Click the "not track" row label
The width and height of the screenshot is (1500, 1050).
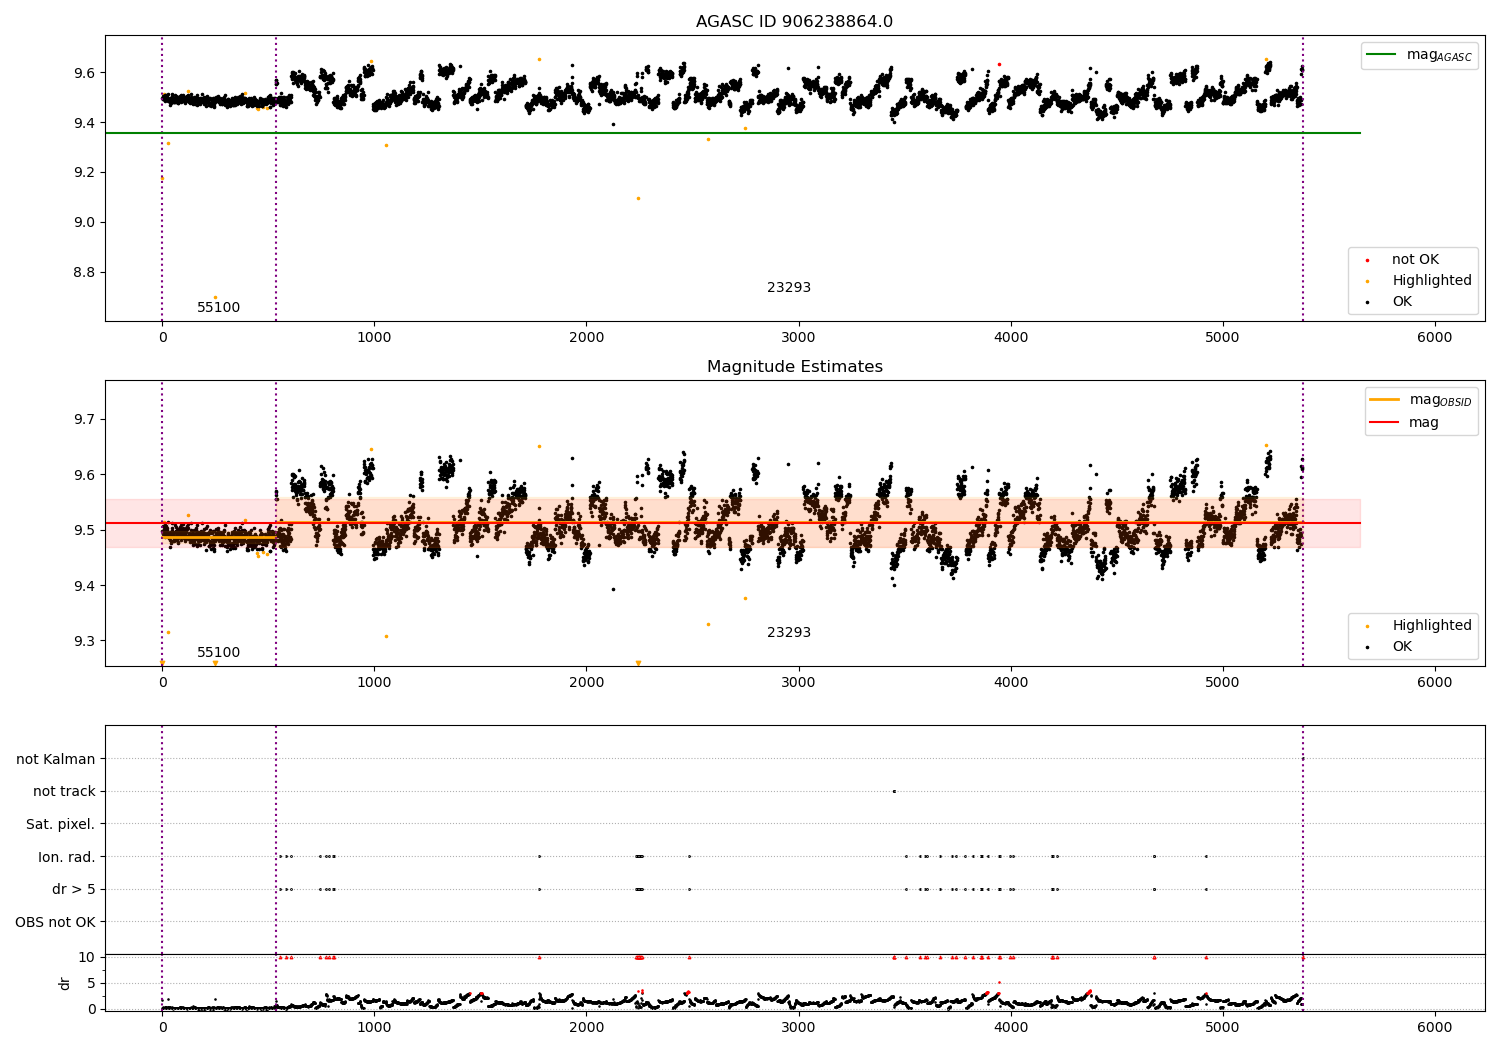(64, 792)
